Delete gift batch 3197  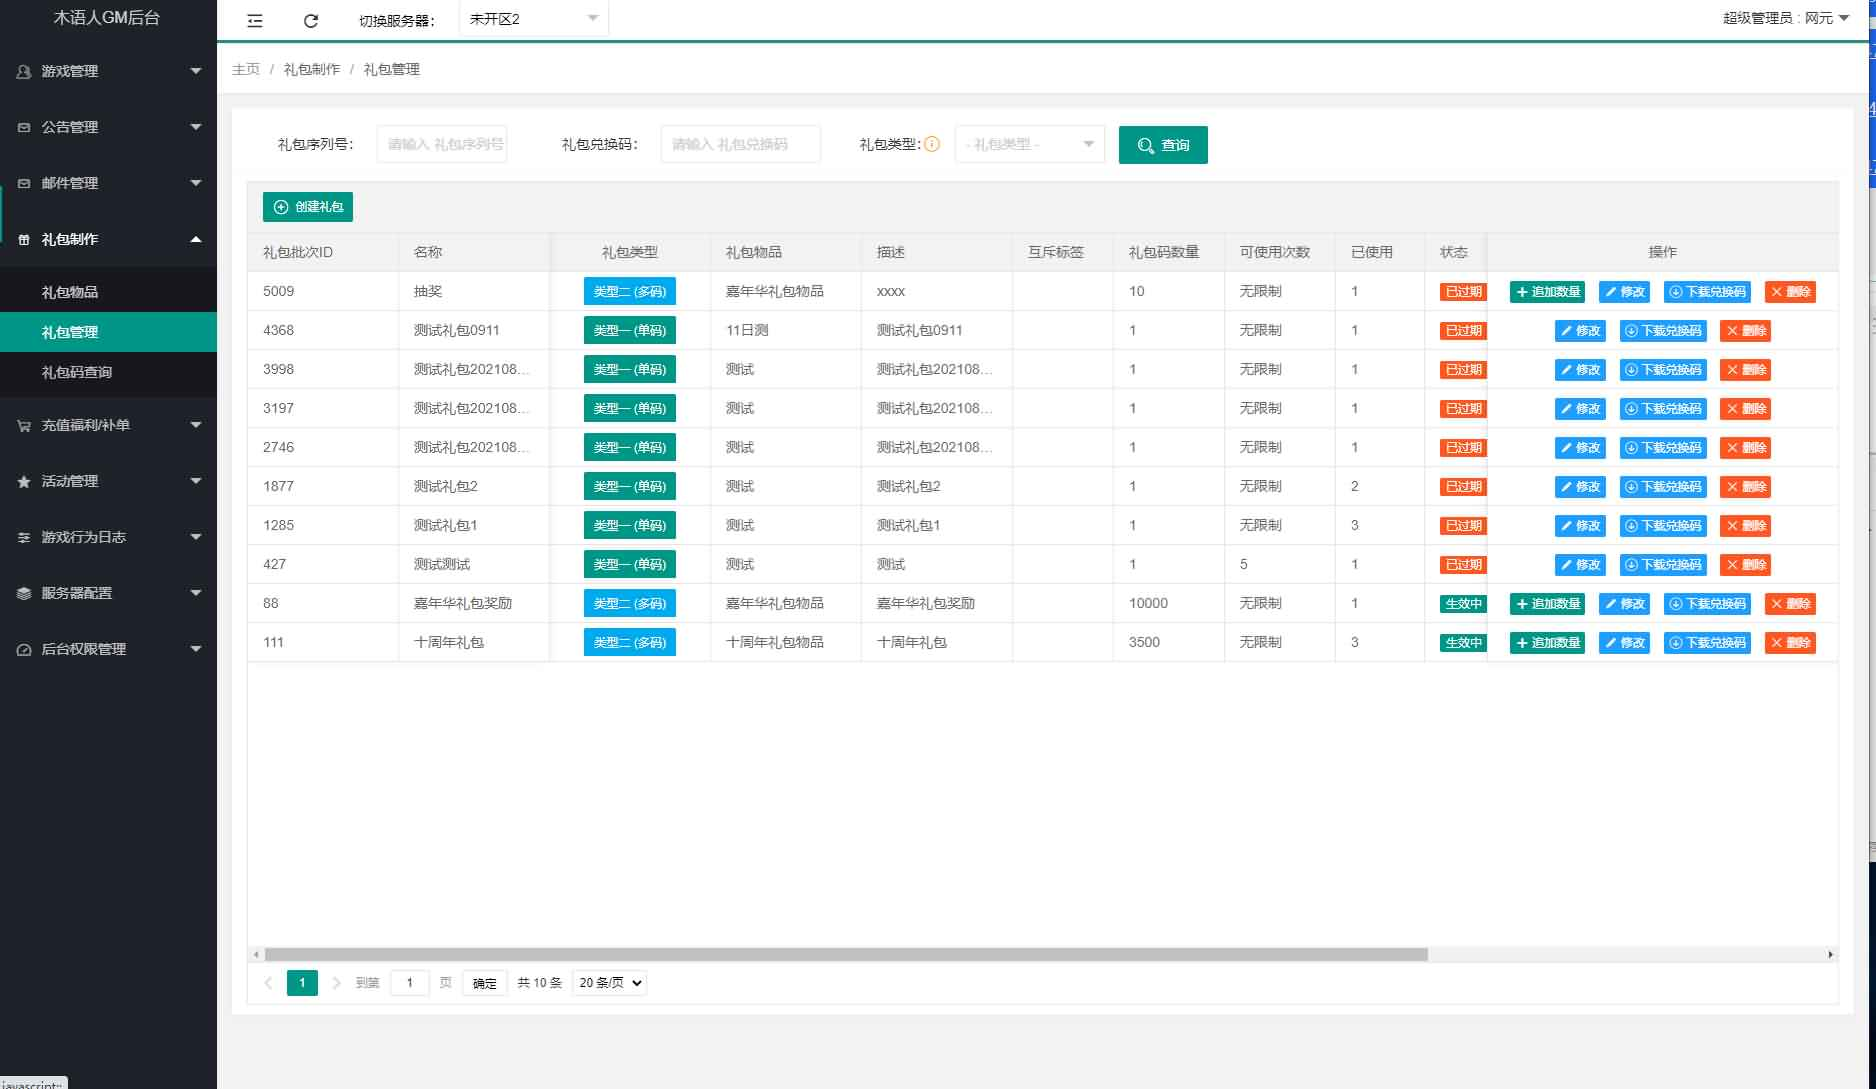[x=1745, y=409]
